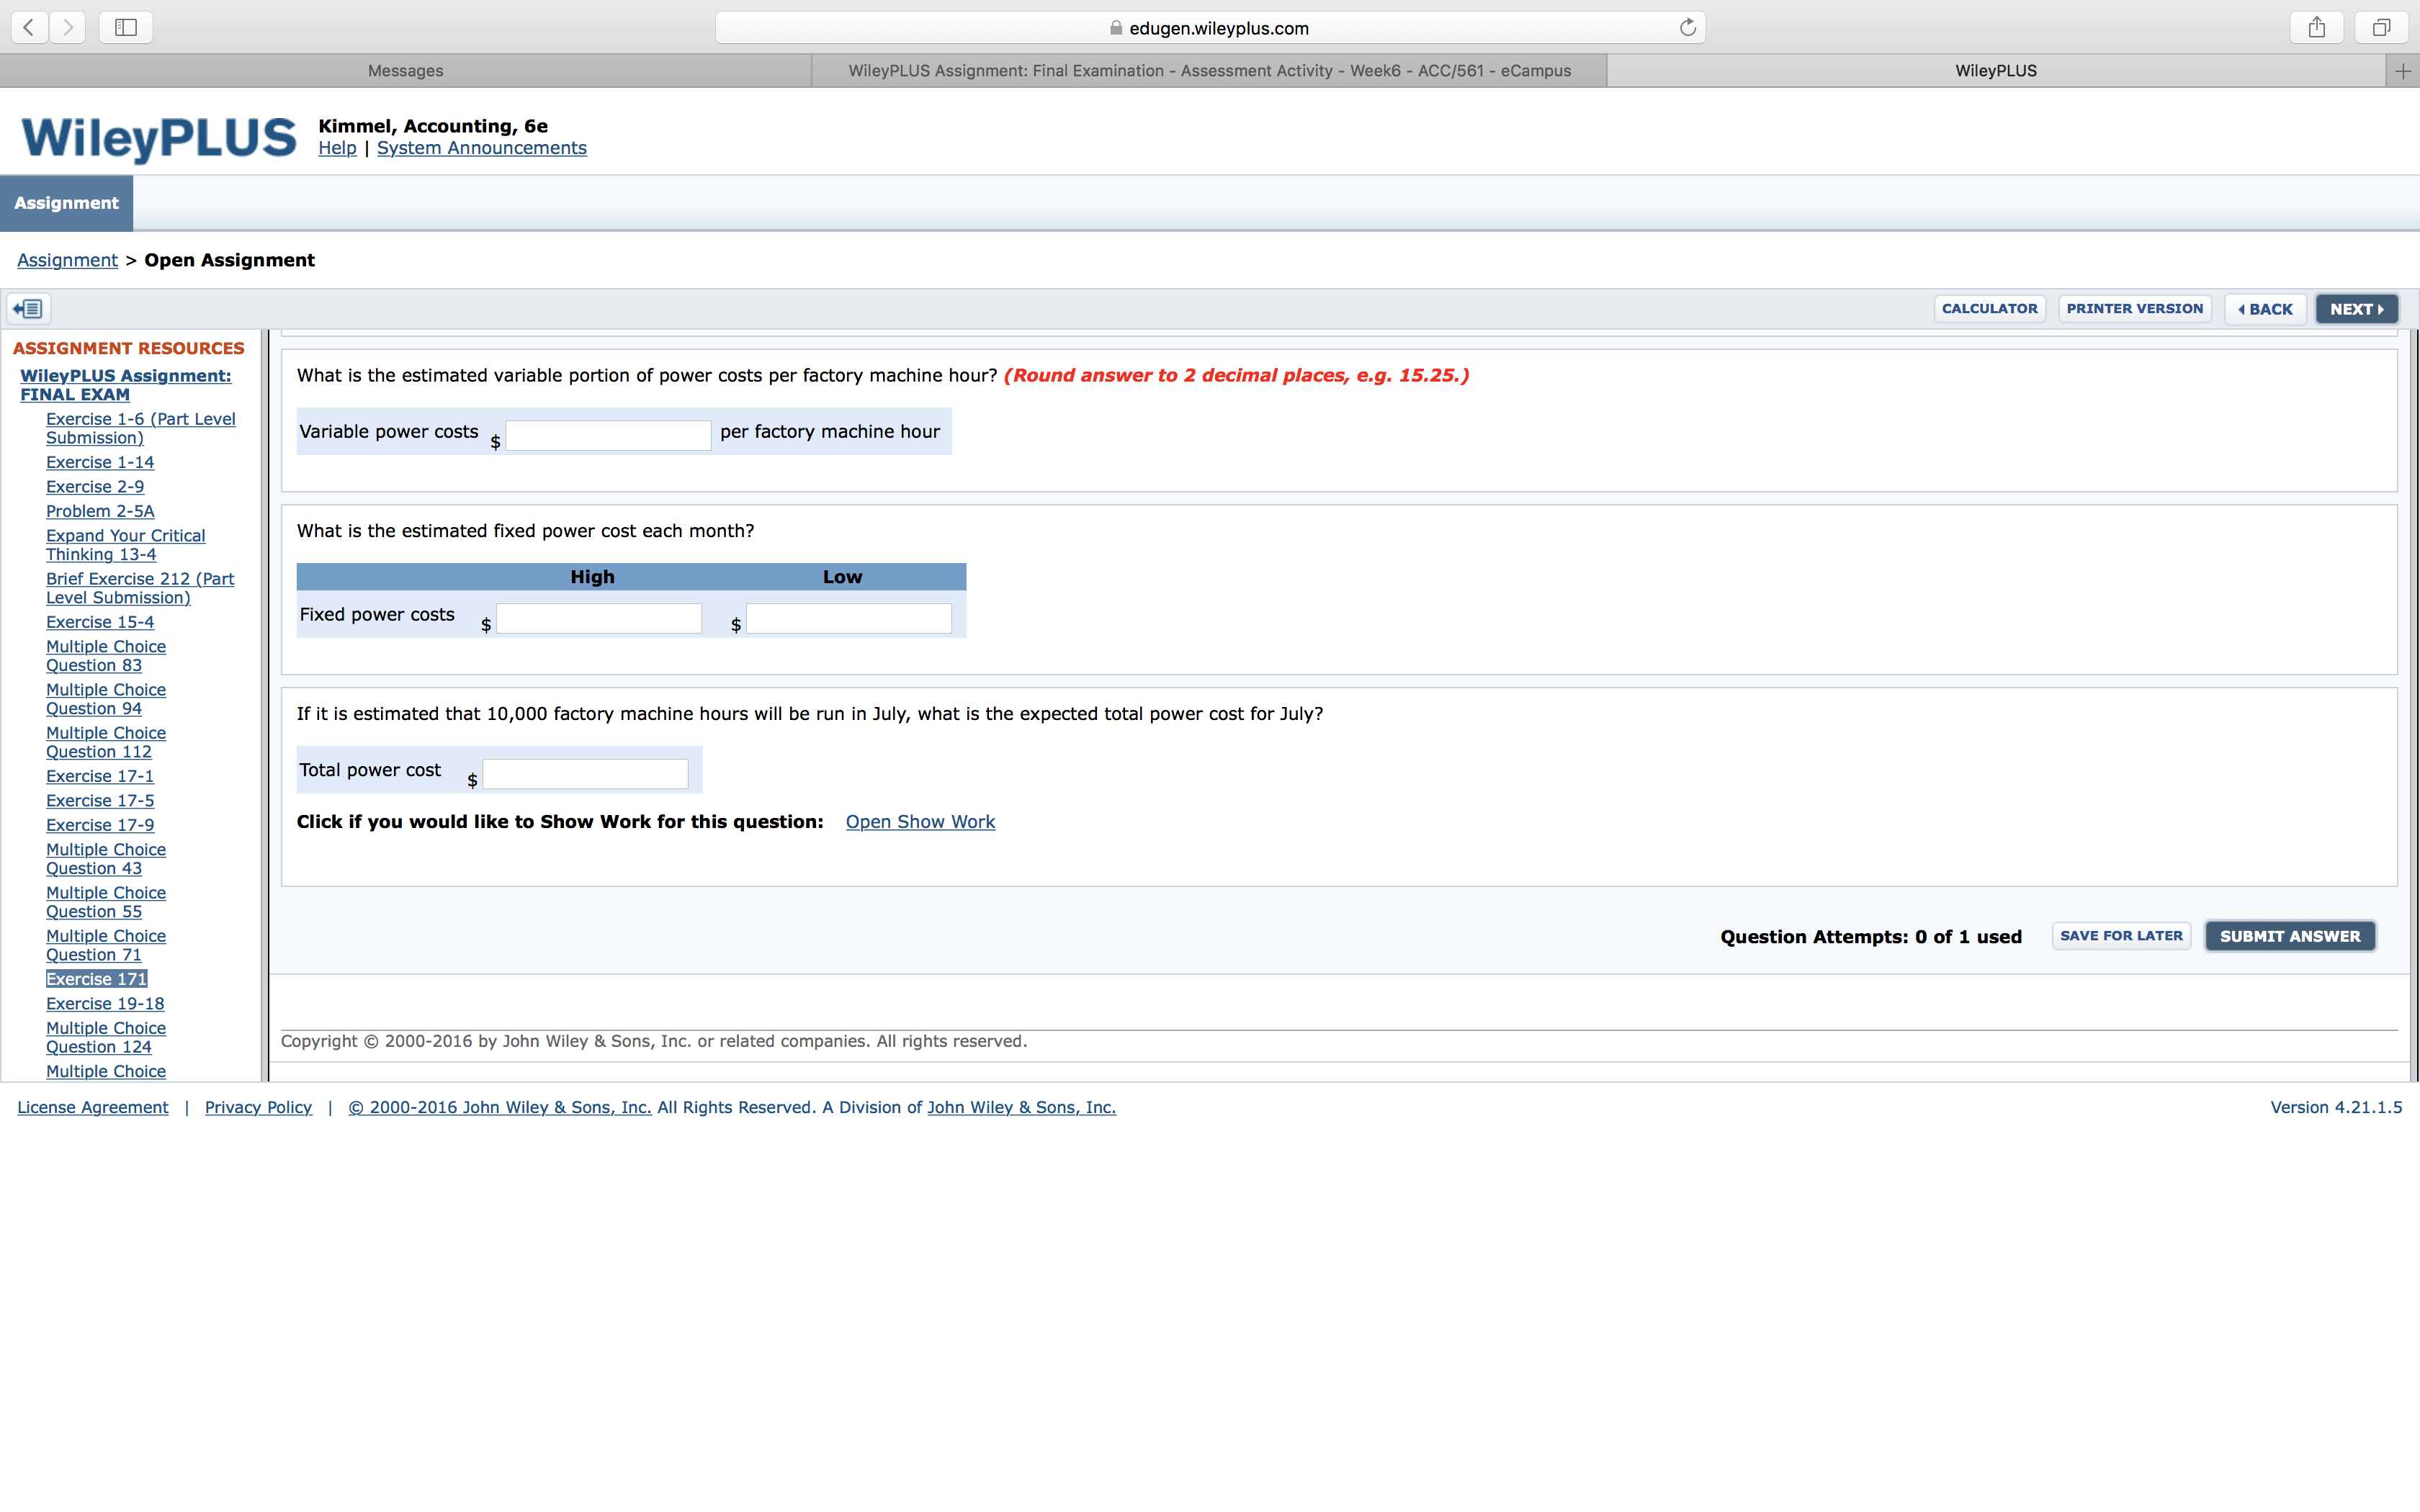This screenshot has width=2420, height=1512.
Task: Open Exercise 17-9
Action: [100, 825]
